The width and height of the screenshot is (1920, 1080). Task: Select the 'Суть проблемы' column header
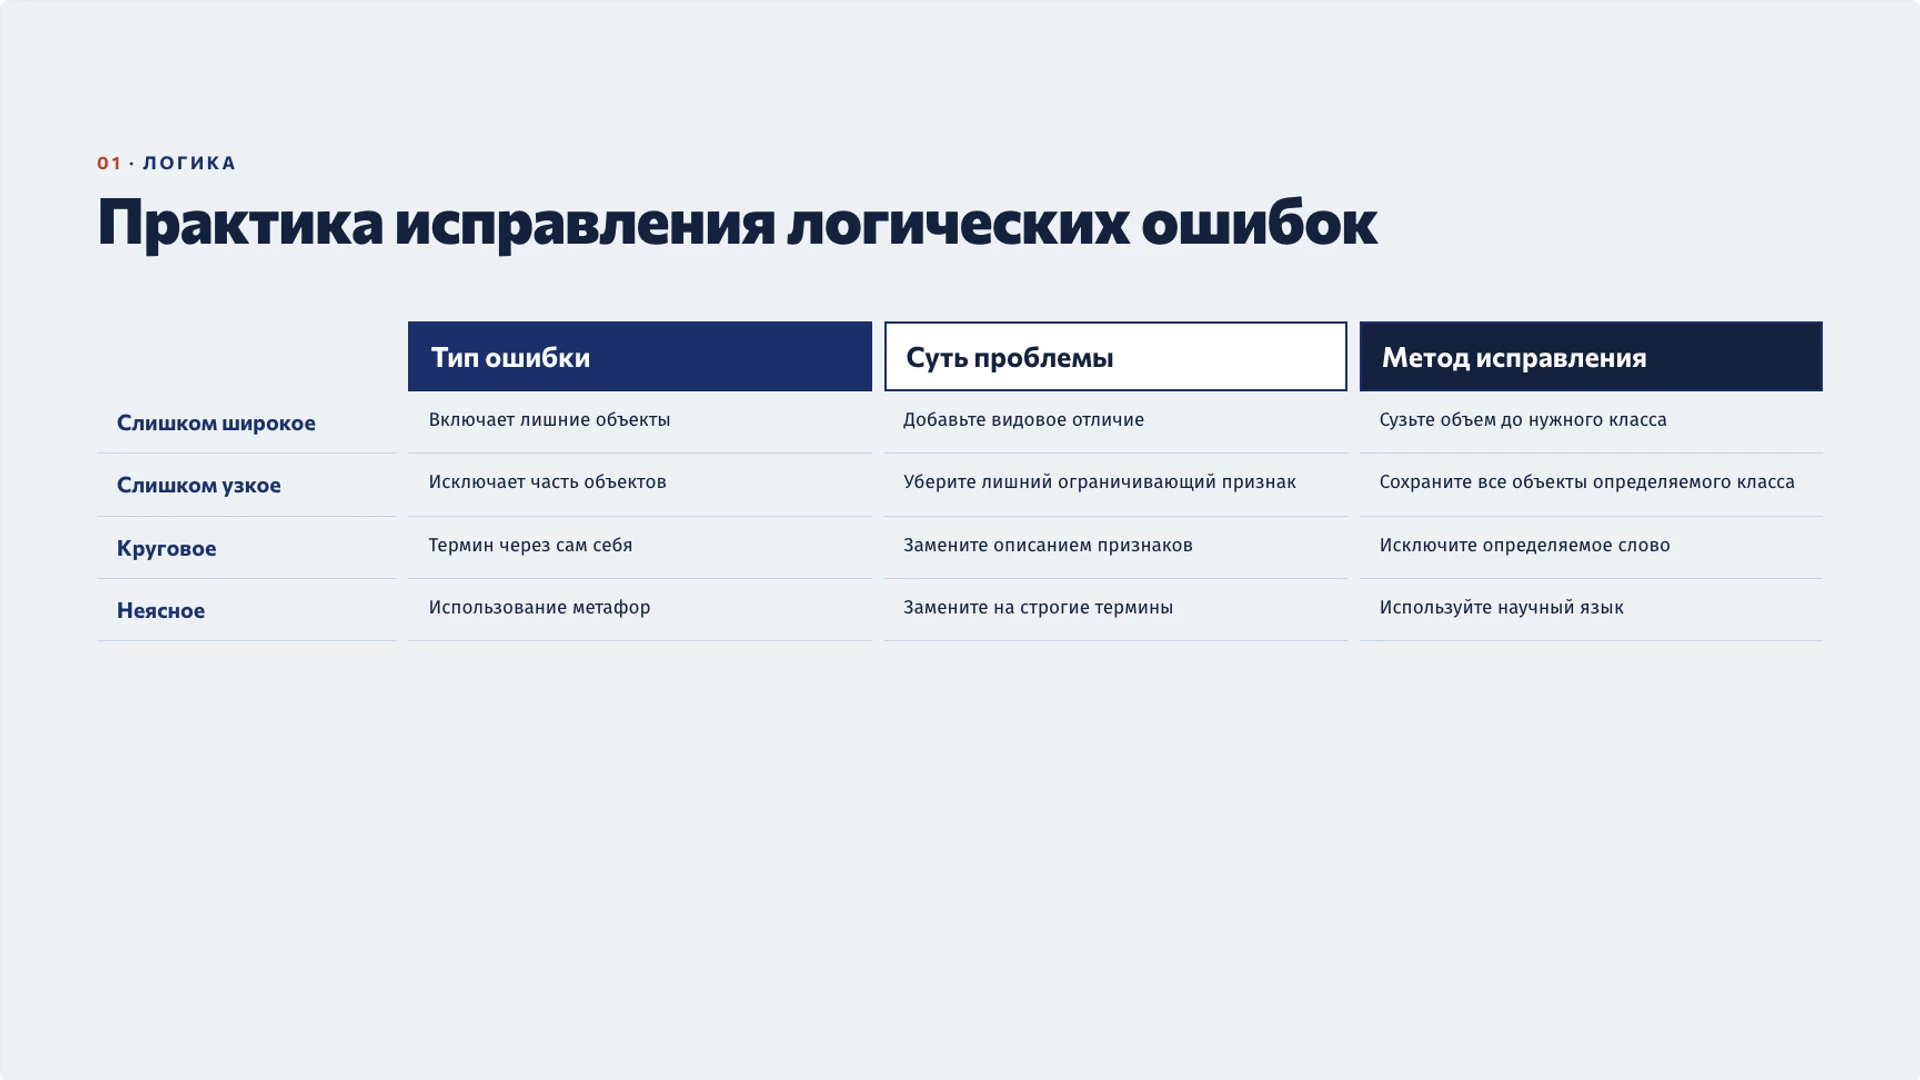[1115, 356]
